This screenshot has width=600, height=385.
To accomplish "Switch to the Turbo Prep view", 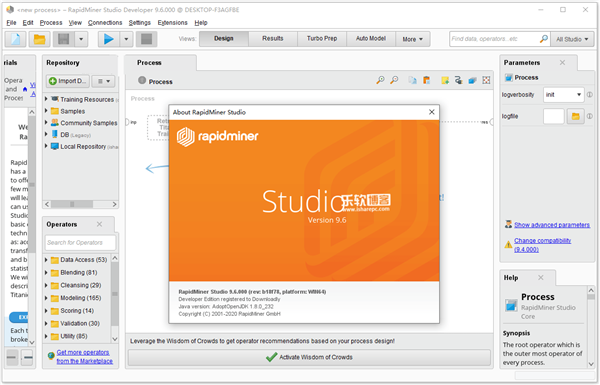I will point(322,39).
